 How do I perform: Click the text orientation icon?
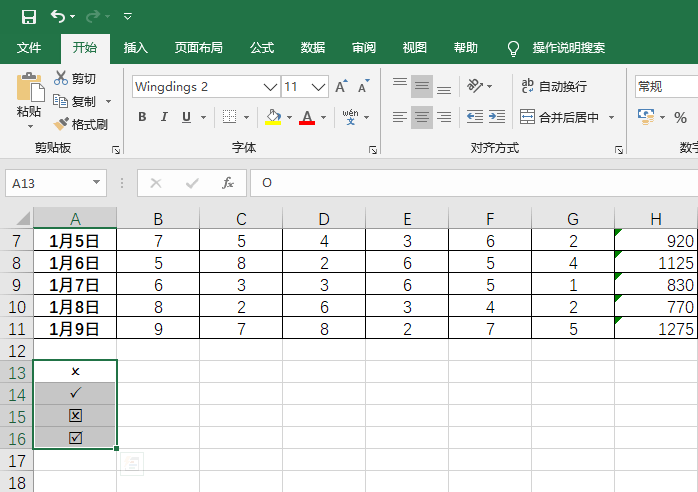pyautogui.click(x=475, y=85)
